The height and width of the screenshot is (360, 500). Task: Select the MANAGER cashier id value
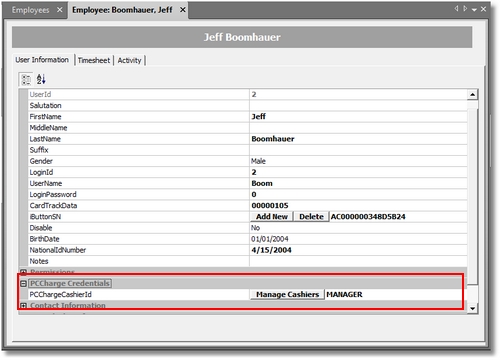[344, 294]
